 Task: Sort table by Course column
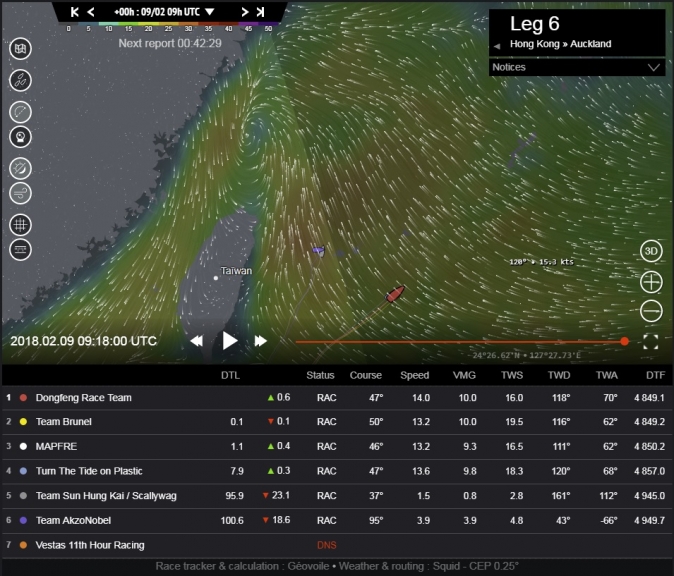[366, 375]
